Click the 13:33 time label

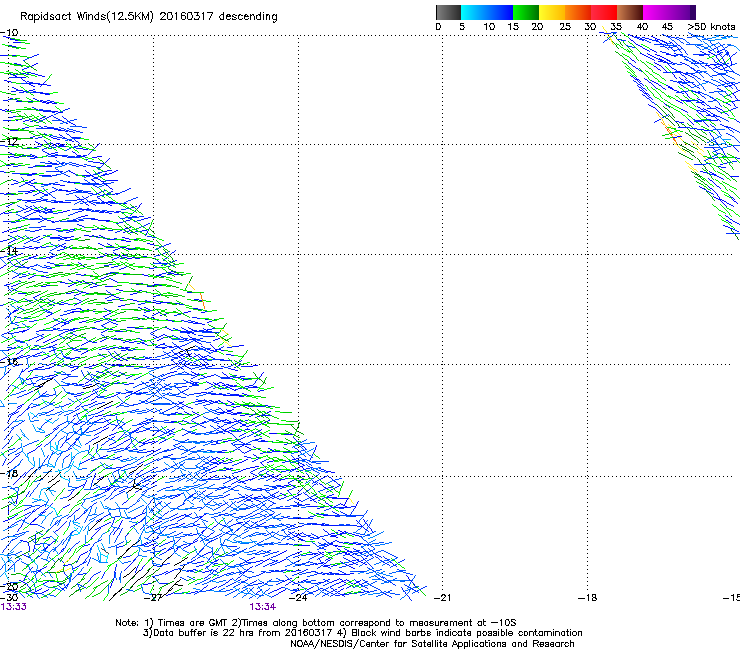(13, 607)
